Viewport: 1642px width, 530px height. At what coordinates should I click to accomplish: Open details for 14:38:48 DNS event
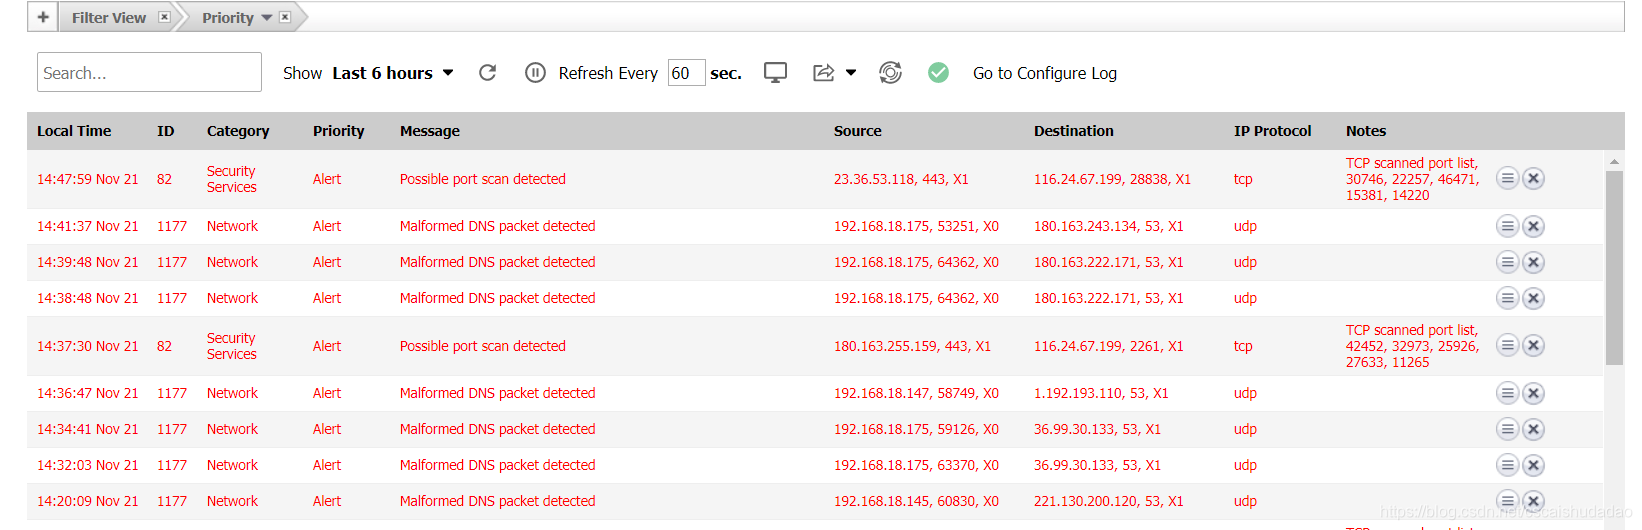[1507, 298]
